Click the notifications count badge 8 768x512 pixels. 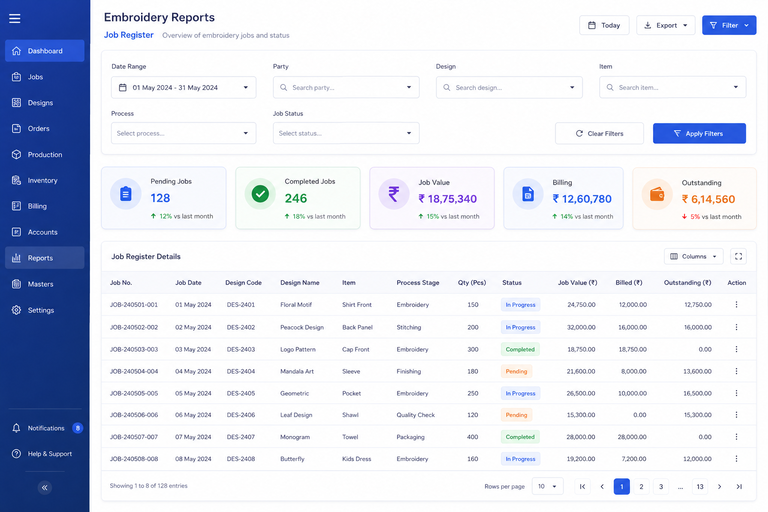[77, 428]
